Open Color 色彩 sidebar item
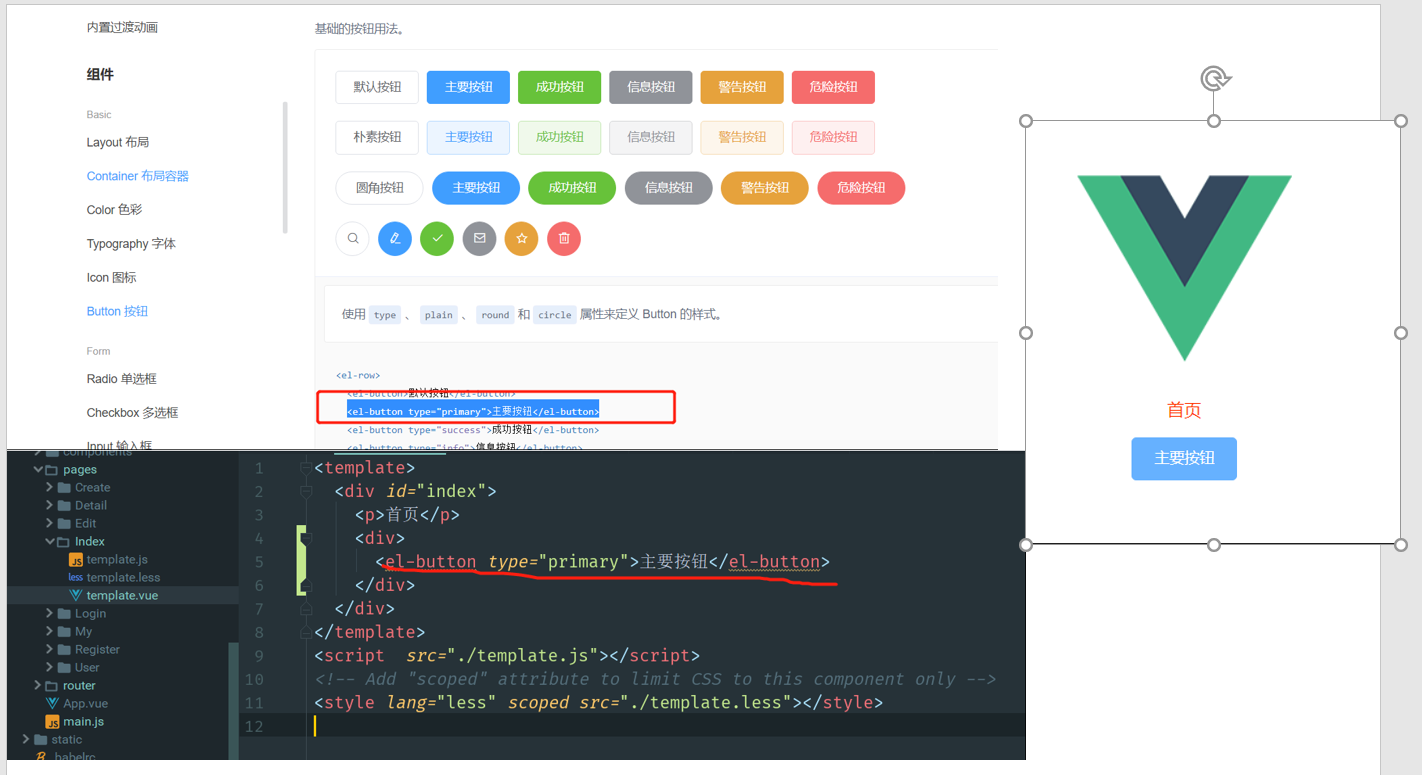1422x775 pixels. (x=114, y=210)
